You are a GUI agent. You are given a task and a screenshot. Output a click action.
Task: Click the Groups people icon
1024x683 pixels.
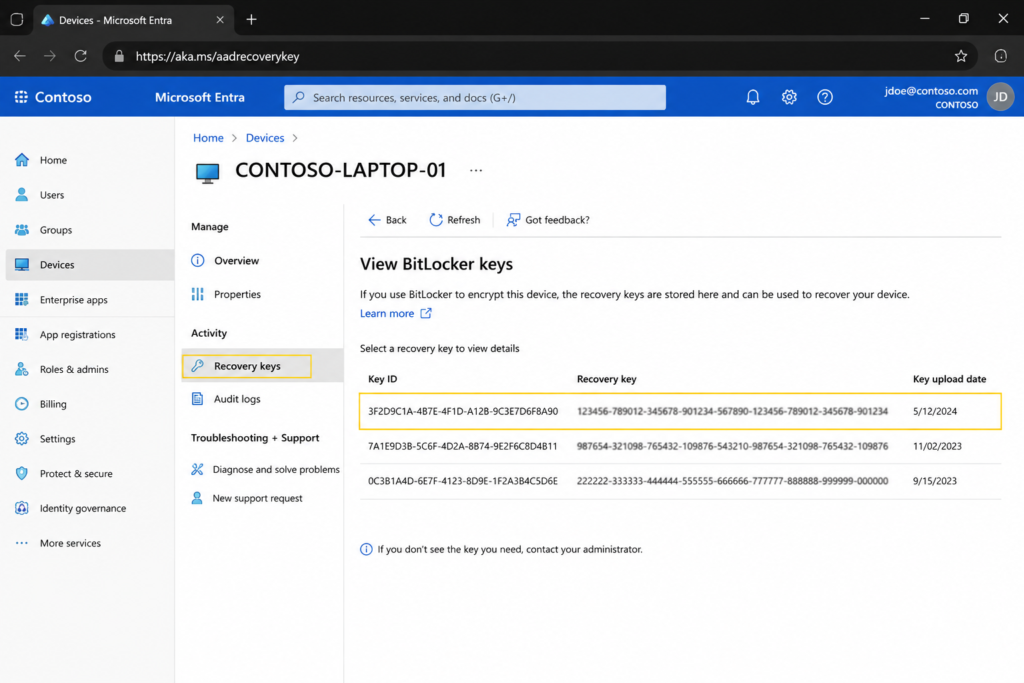coord(22,230)
